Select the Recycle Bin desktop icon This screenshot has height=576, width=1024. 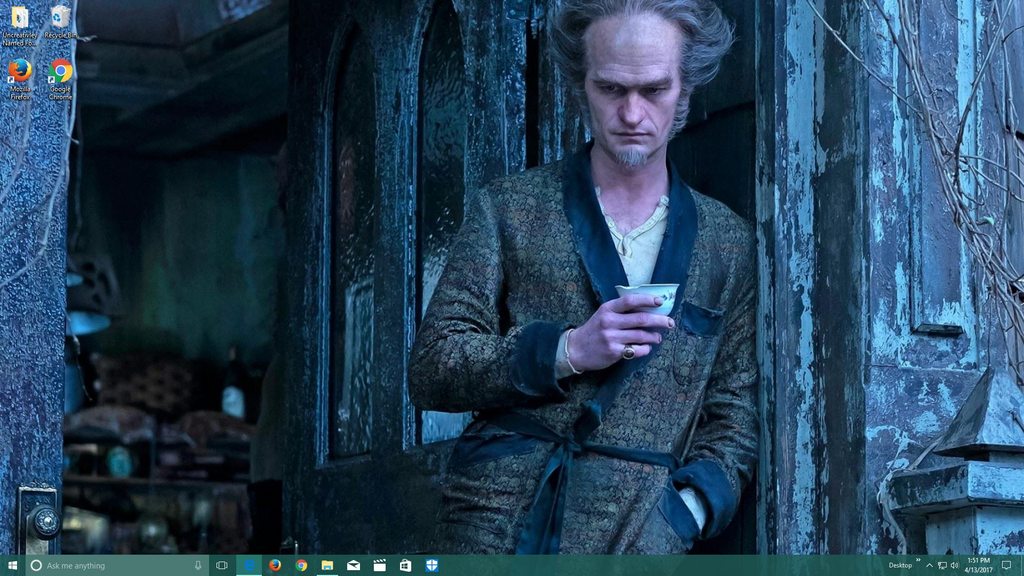click(x=60, y=24)
